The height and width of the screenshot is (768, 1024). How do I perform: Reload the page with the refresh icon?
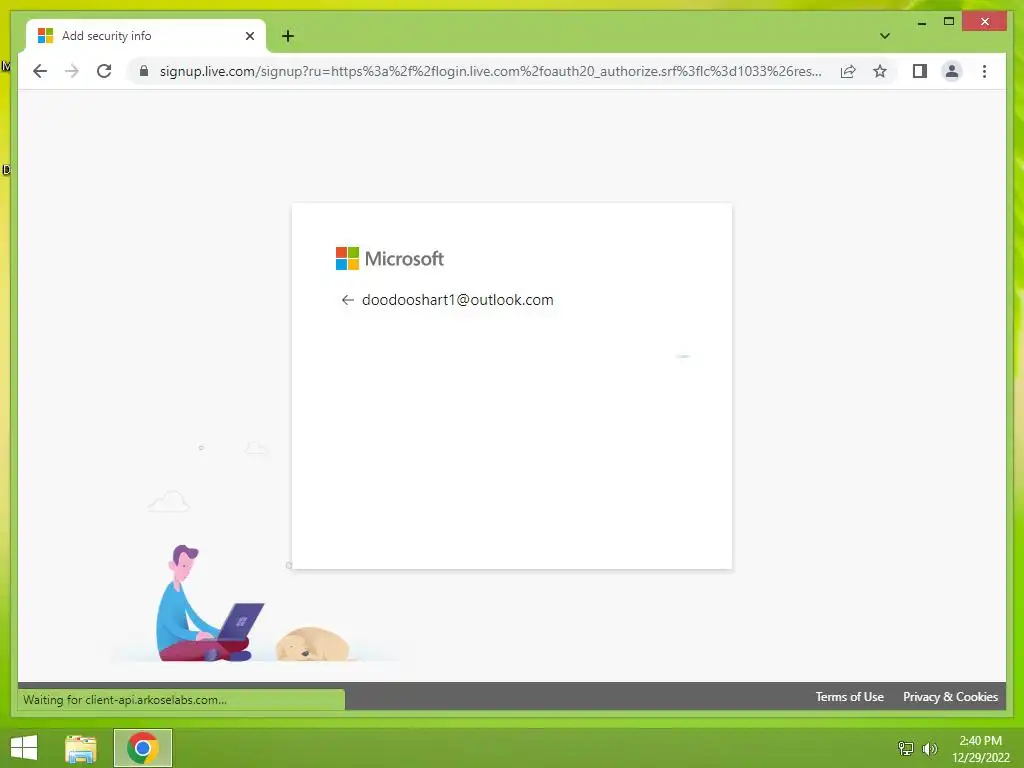coord(104,71)
